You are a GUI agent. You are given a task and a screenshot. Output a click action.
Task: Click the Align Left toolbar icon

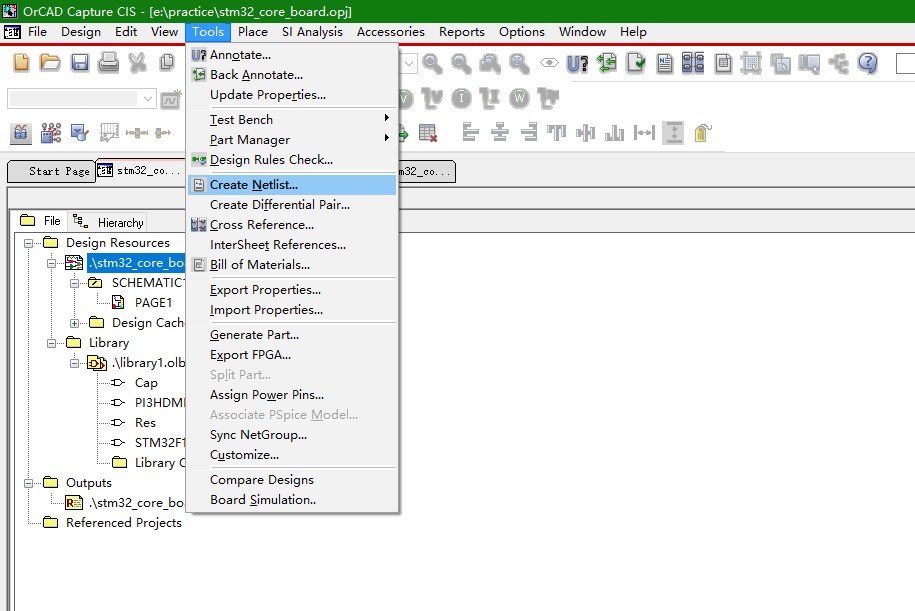470,132
